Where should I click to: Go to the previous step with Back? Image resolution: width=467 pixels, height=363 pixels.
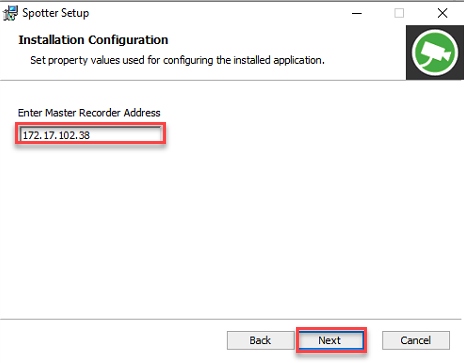(260, 340)
